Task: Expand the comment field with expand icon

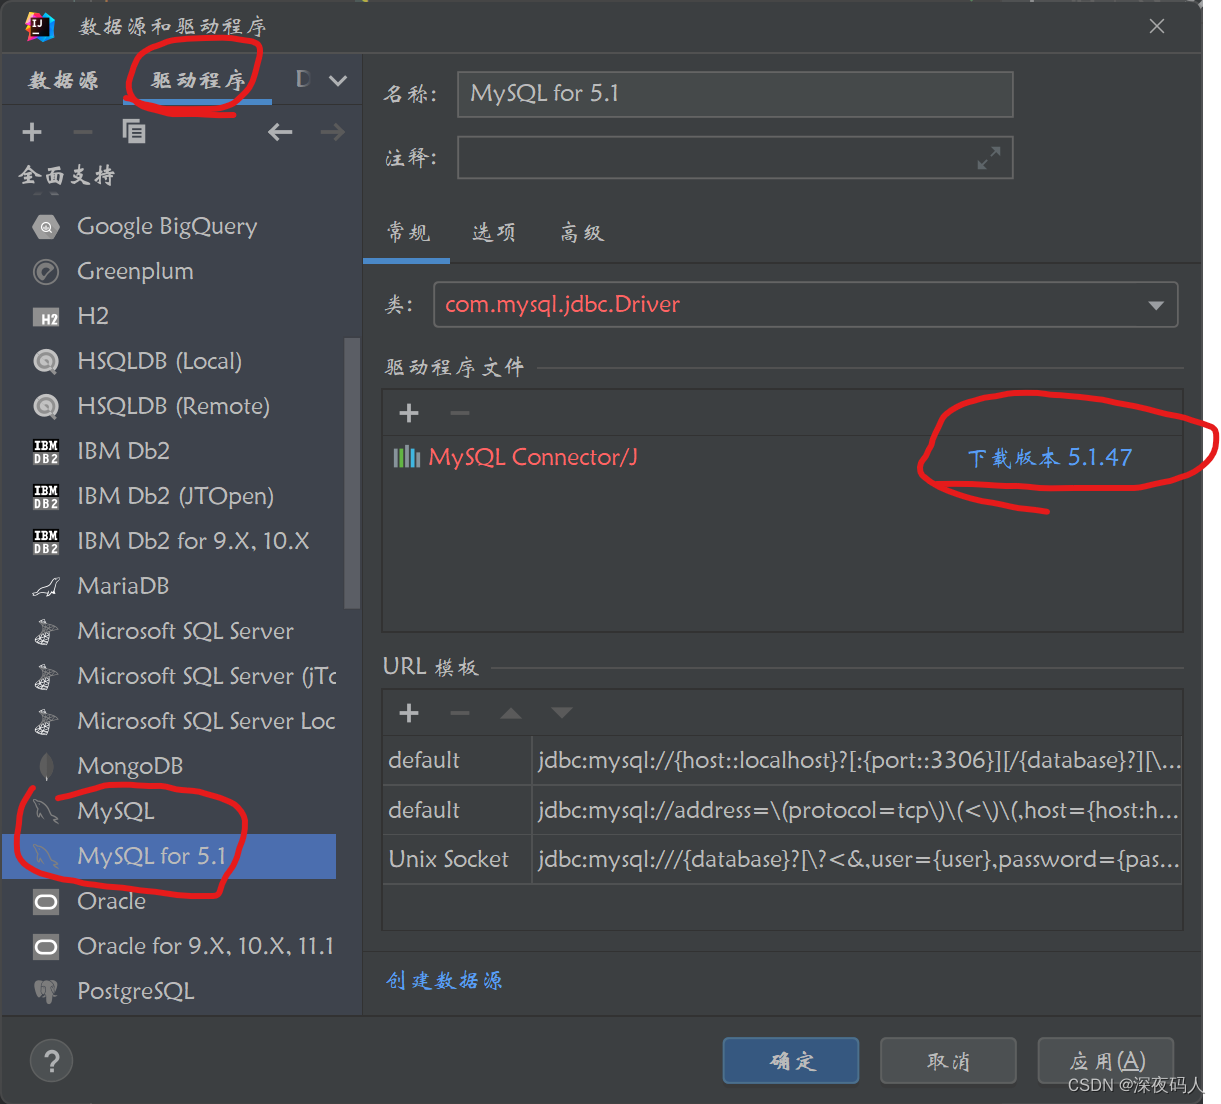Action: [x=989, y=158]
